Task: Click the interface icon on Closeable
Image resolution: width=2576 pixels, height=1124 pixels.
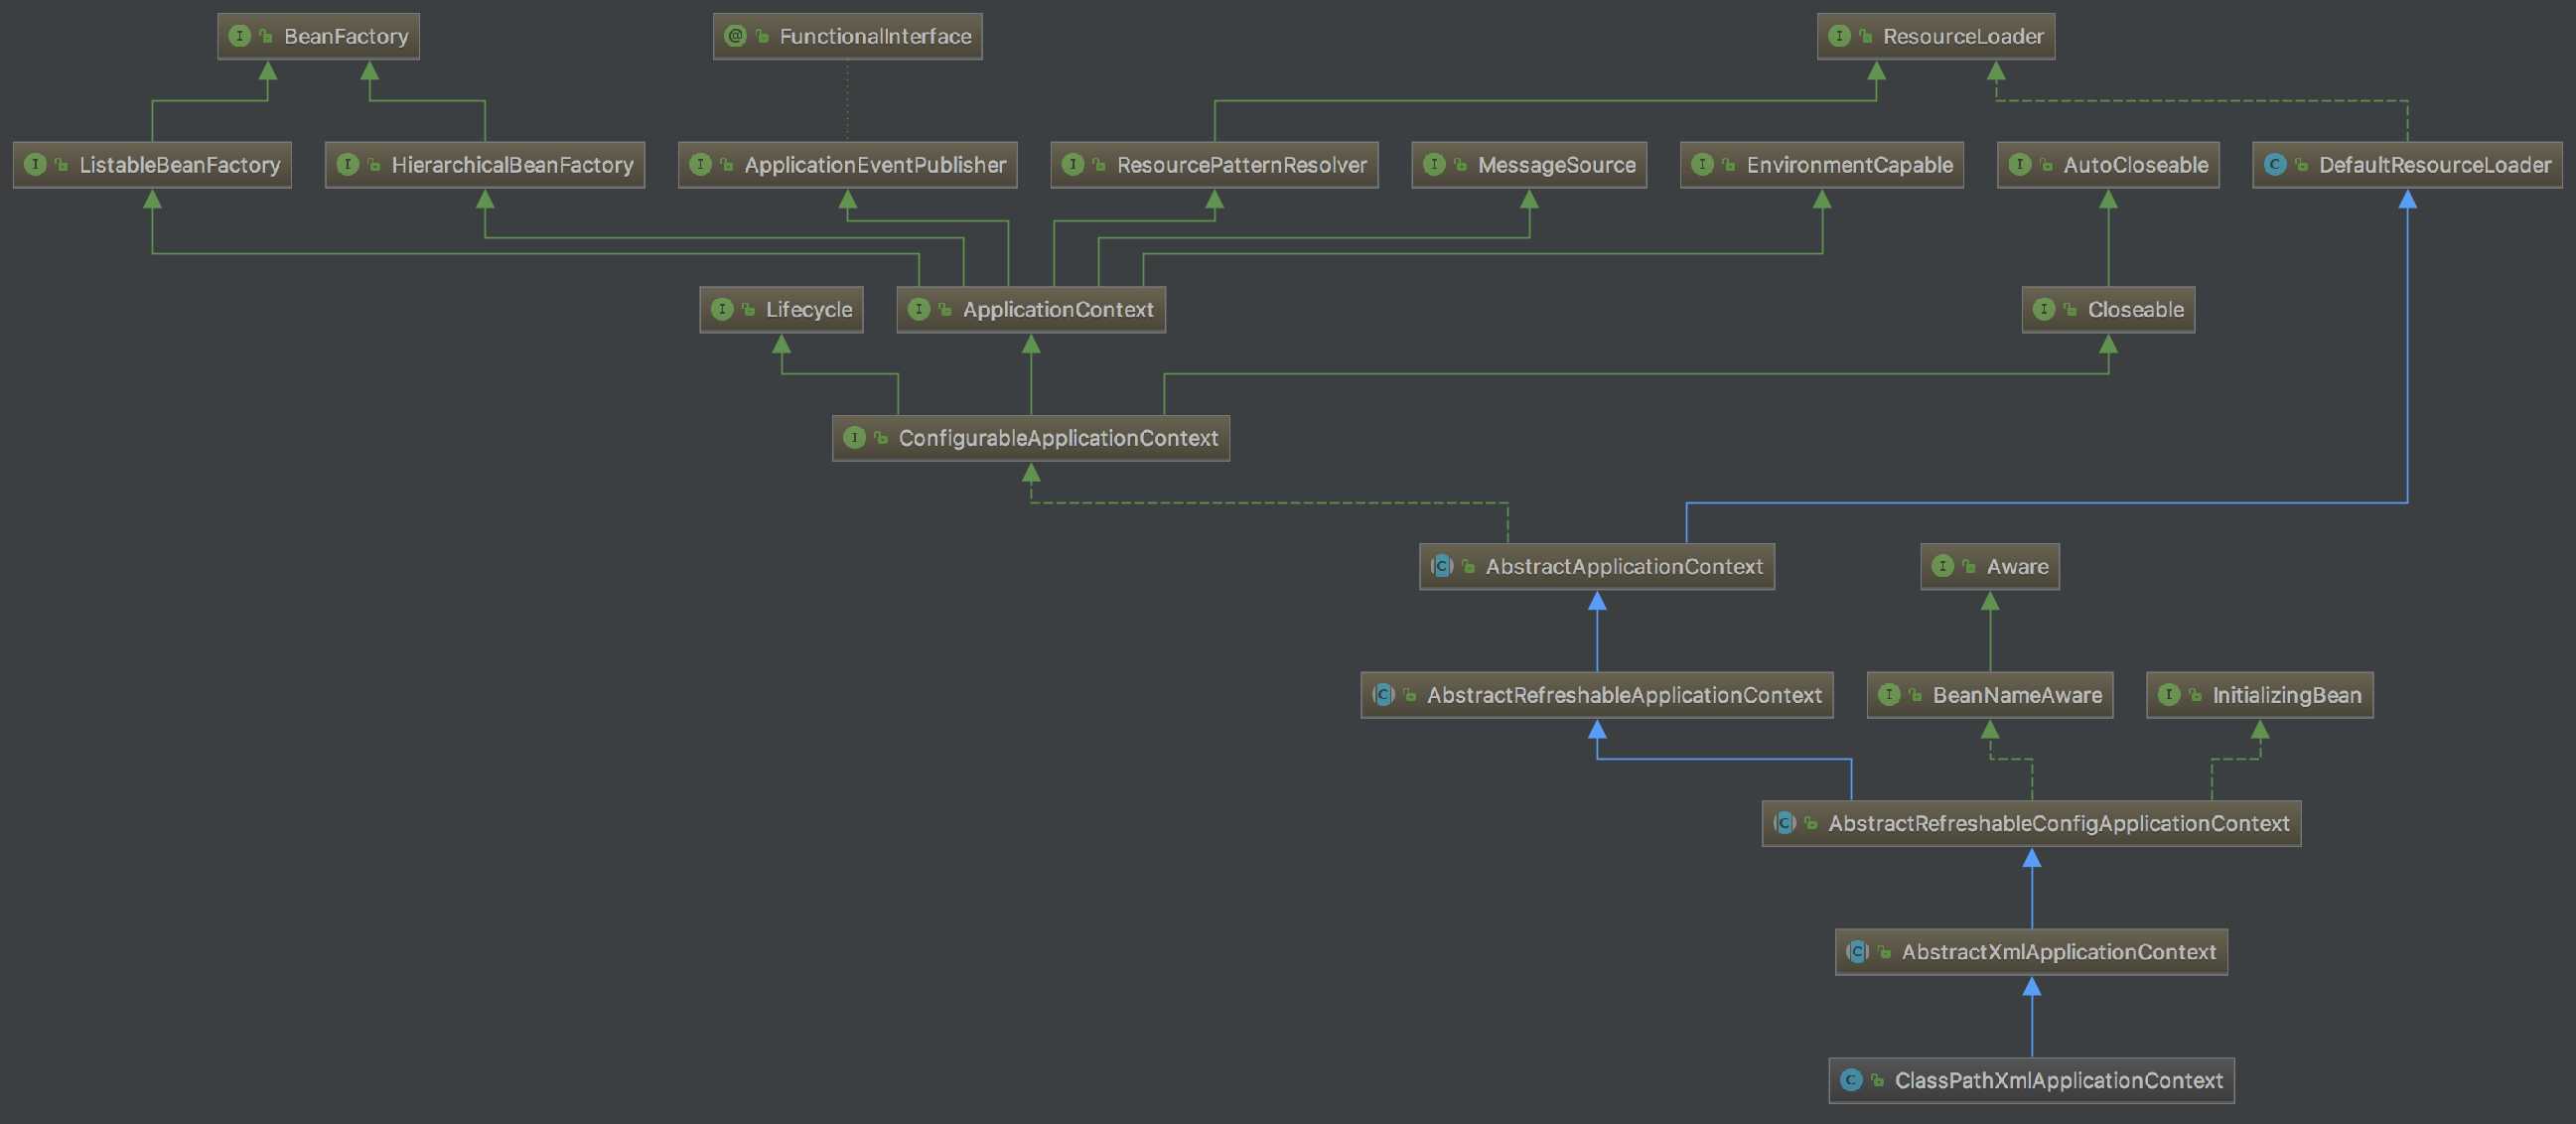Action: click(x=2044, y=309)
